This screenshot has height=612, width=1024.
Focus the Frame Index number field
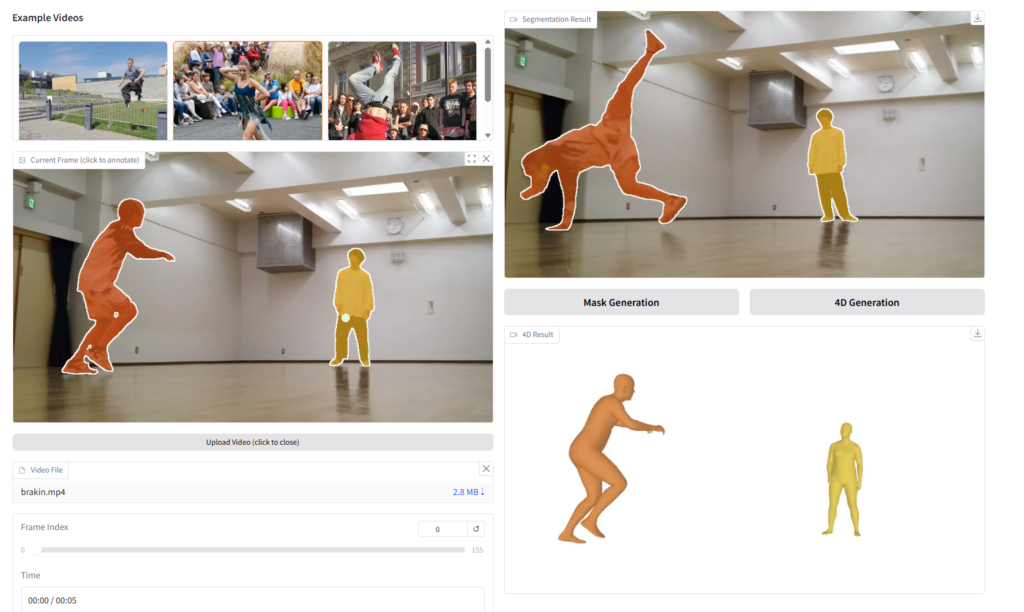441,529
